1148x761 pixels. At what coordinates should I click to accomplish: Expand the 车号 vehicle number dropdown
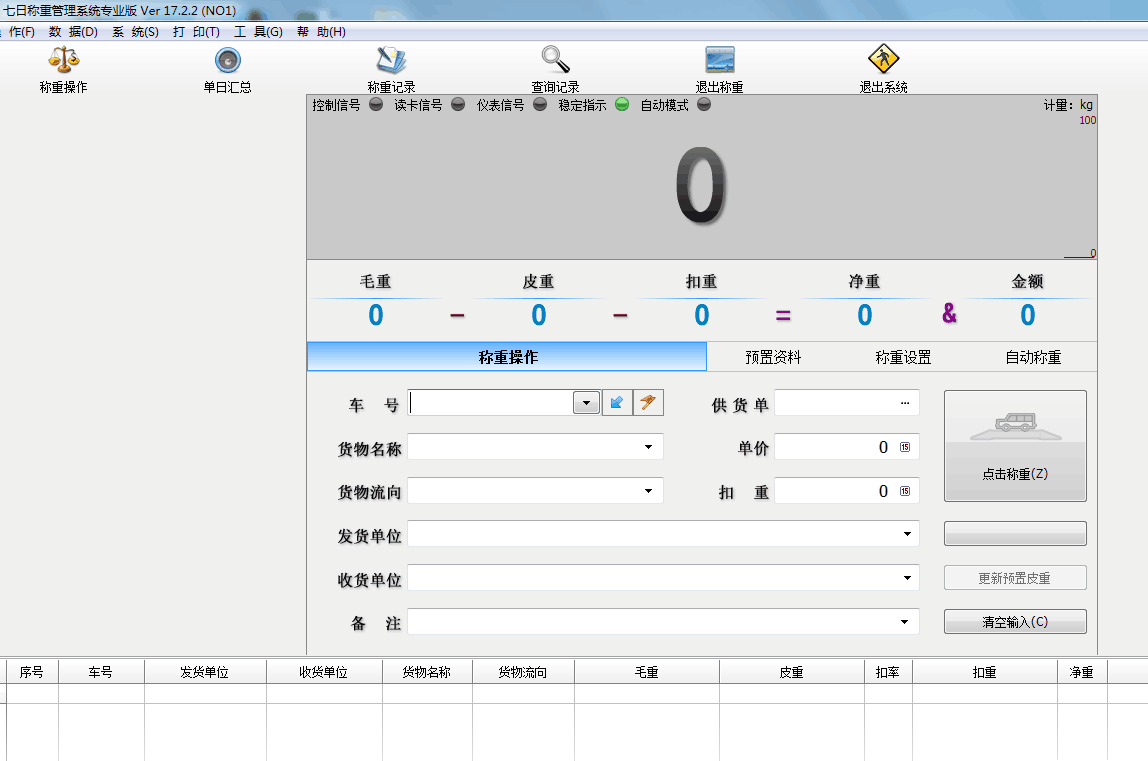click(x=585, y=402)
